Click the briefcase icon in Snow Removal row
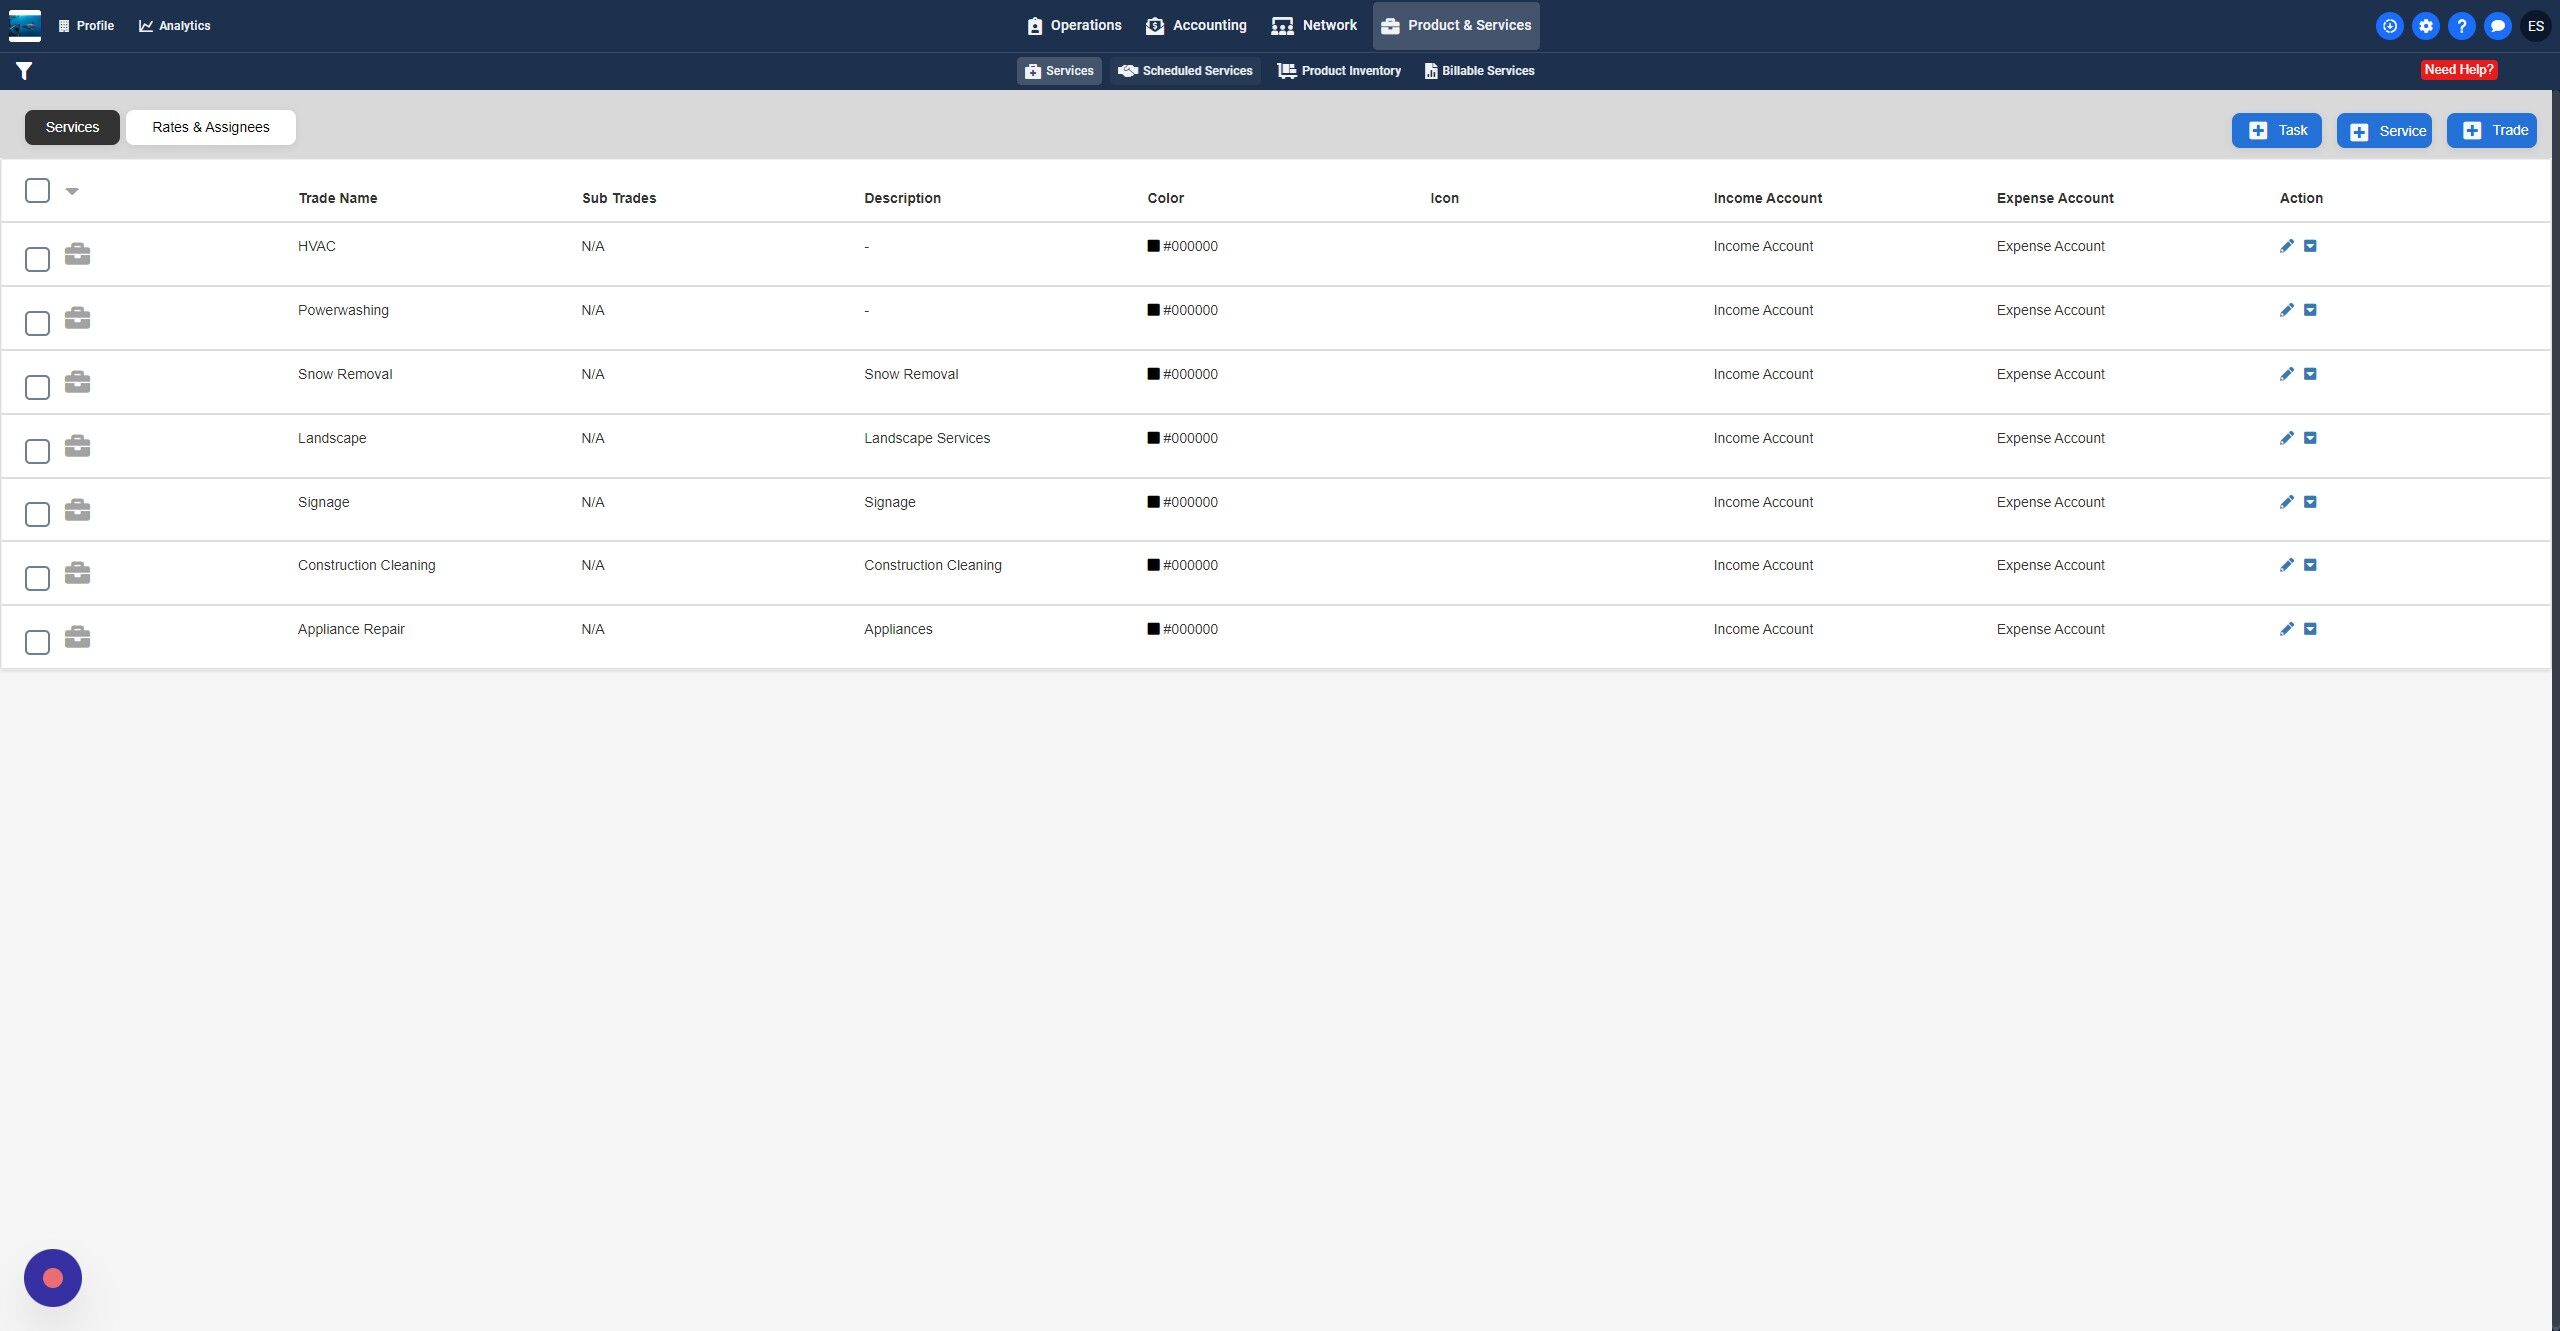Screen dimensions: 2560x1331 77,382
